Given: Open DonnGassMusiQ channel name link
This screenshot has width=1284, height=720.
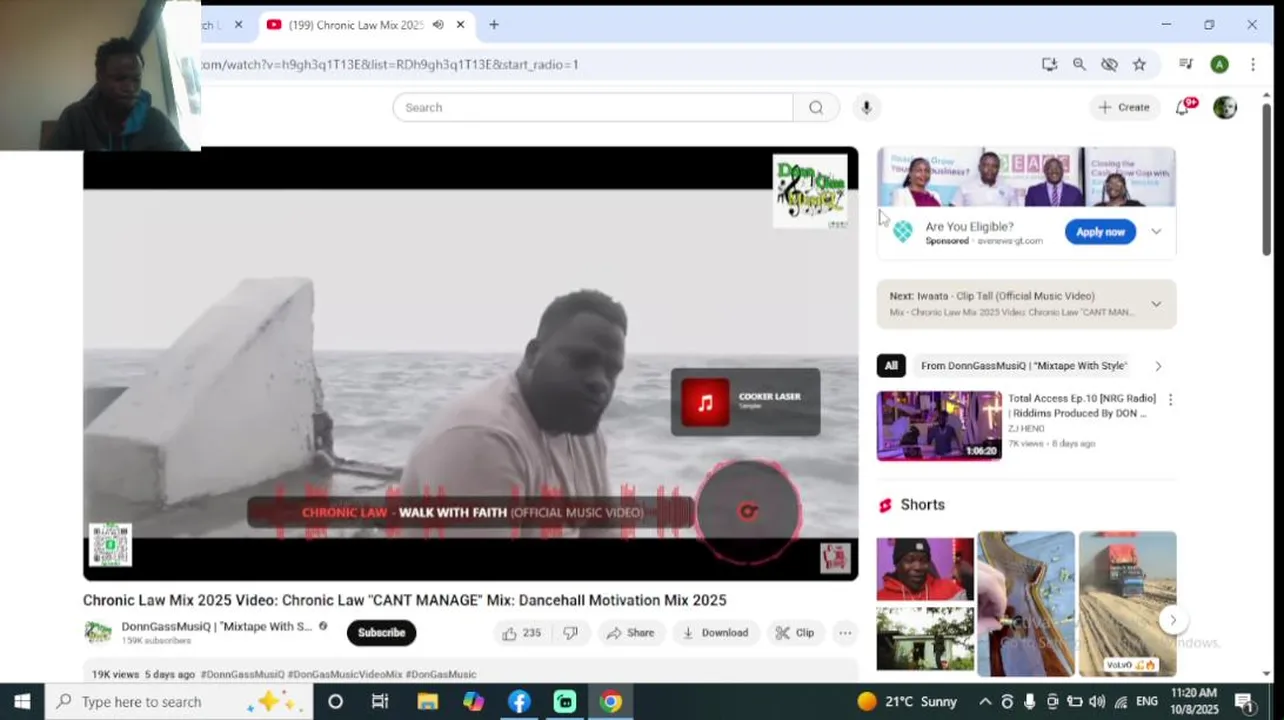Looking at the screenshot, I should 216,626.
